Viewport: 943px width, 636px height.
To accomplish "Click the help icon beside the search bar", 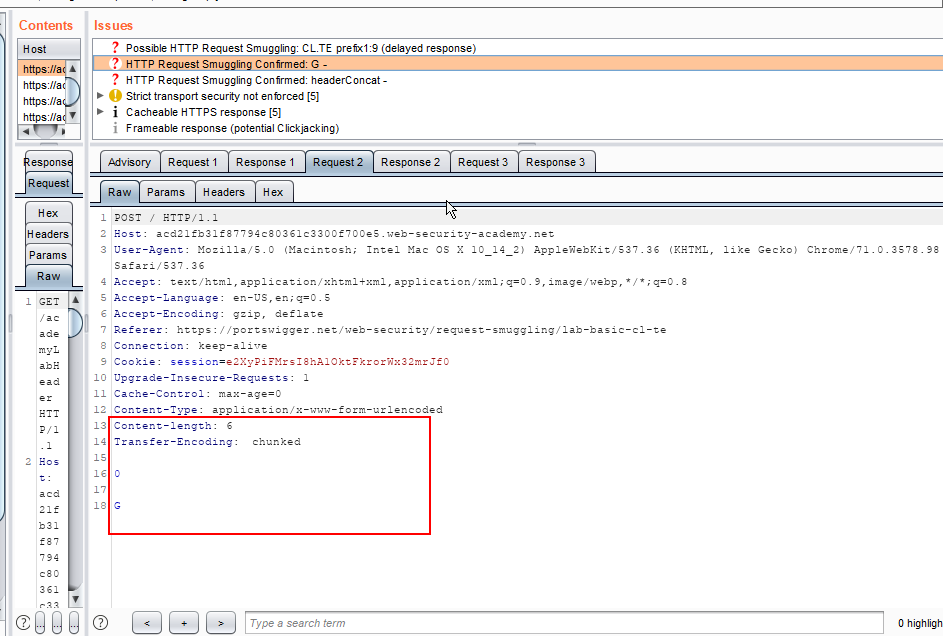I will (x=101, y=623).
